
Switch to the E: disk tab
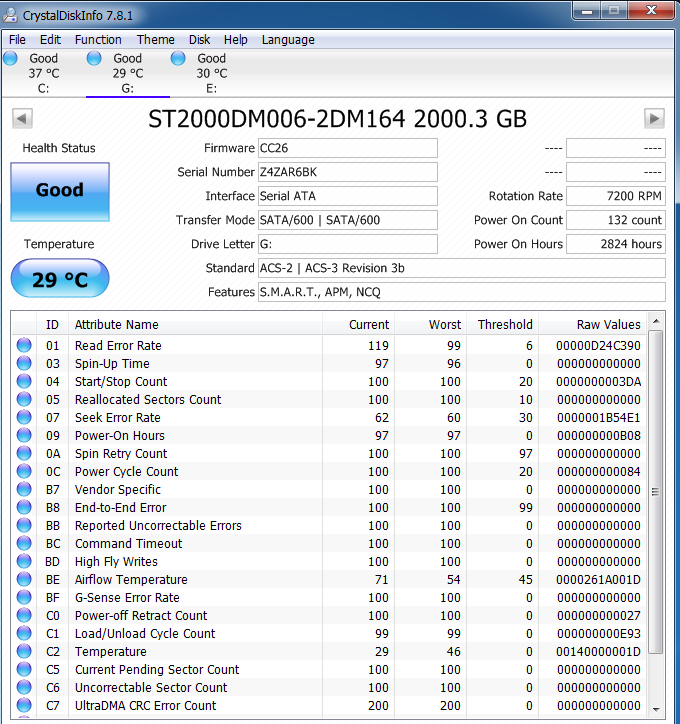[212, 73]
